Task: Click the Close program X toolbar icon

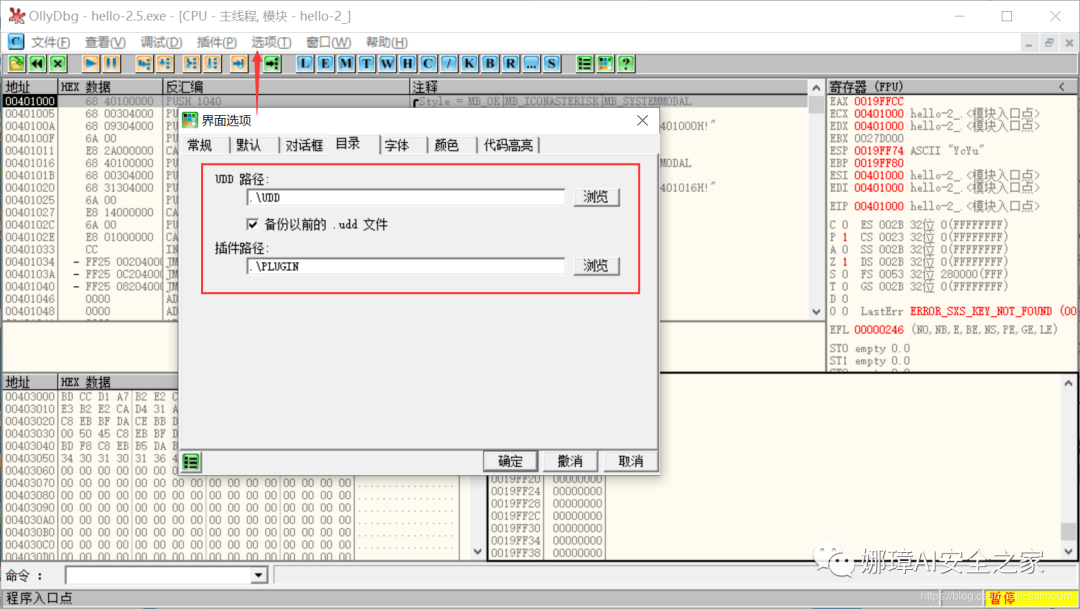Action: click(58, 64)
